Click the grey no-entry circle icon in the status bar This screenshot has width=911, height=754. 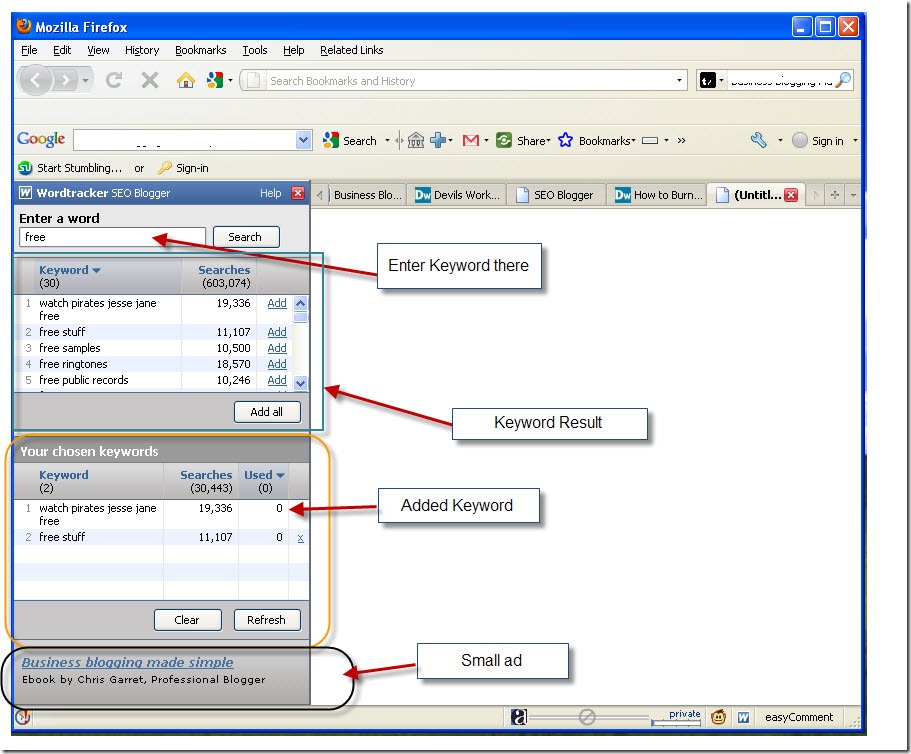coord(587,717)
